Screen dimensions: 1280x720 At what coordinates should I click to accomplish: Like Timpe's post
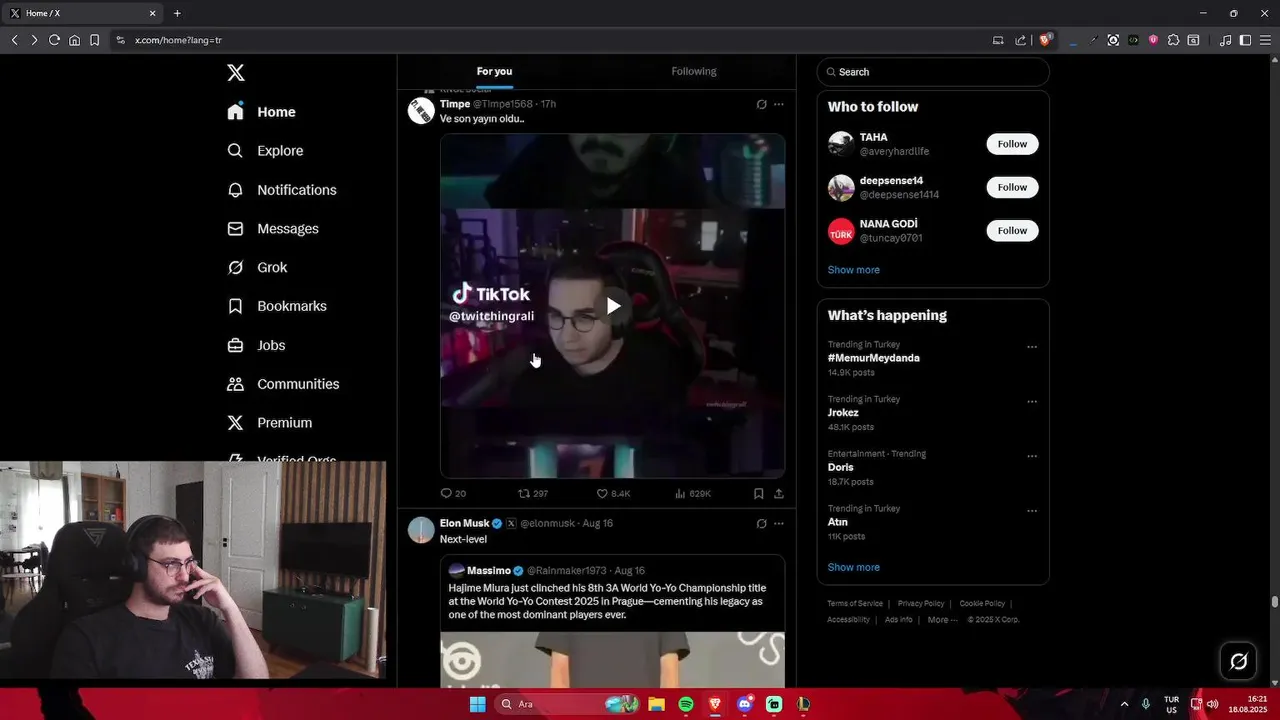click(x=613, y=493)
